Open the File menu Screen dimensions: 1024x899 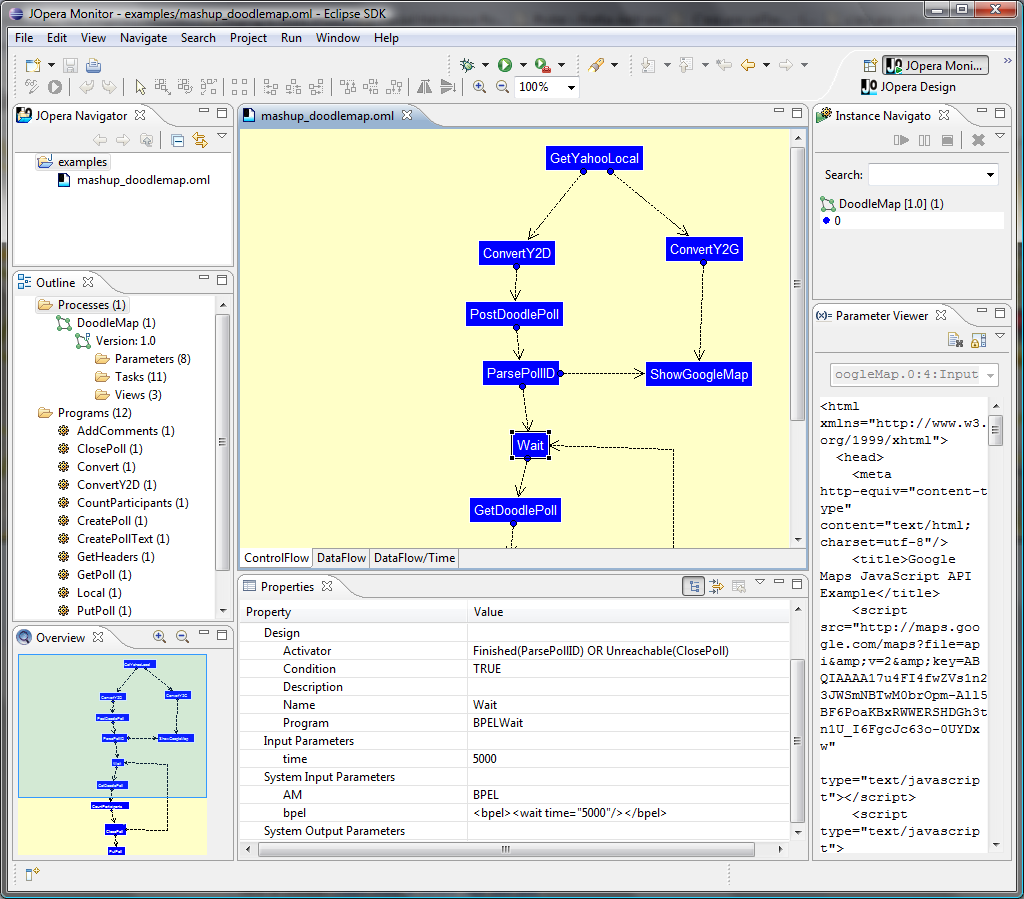(x=24, y=38)
